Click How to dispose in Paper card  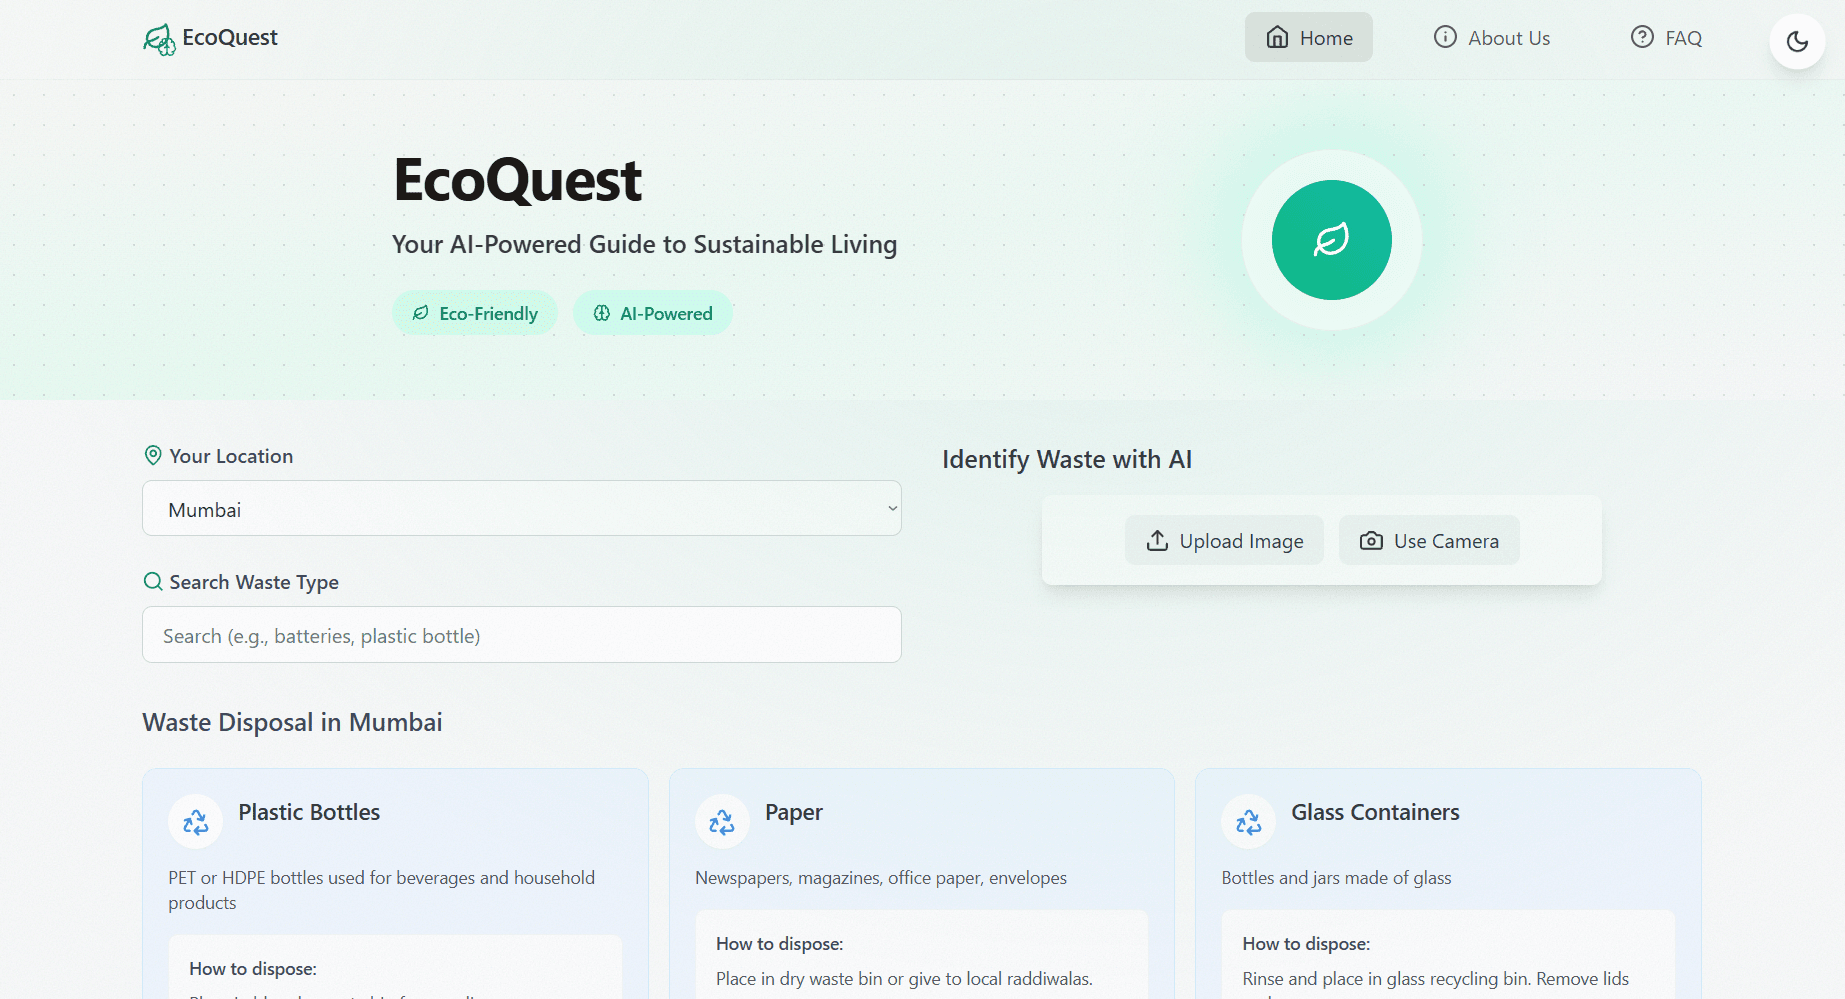[780, 944]
